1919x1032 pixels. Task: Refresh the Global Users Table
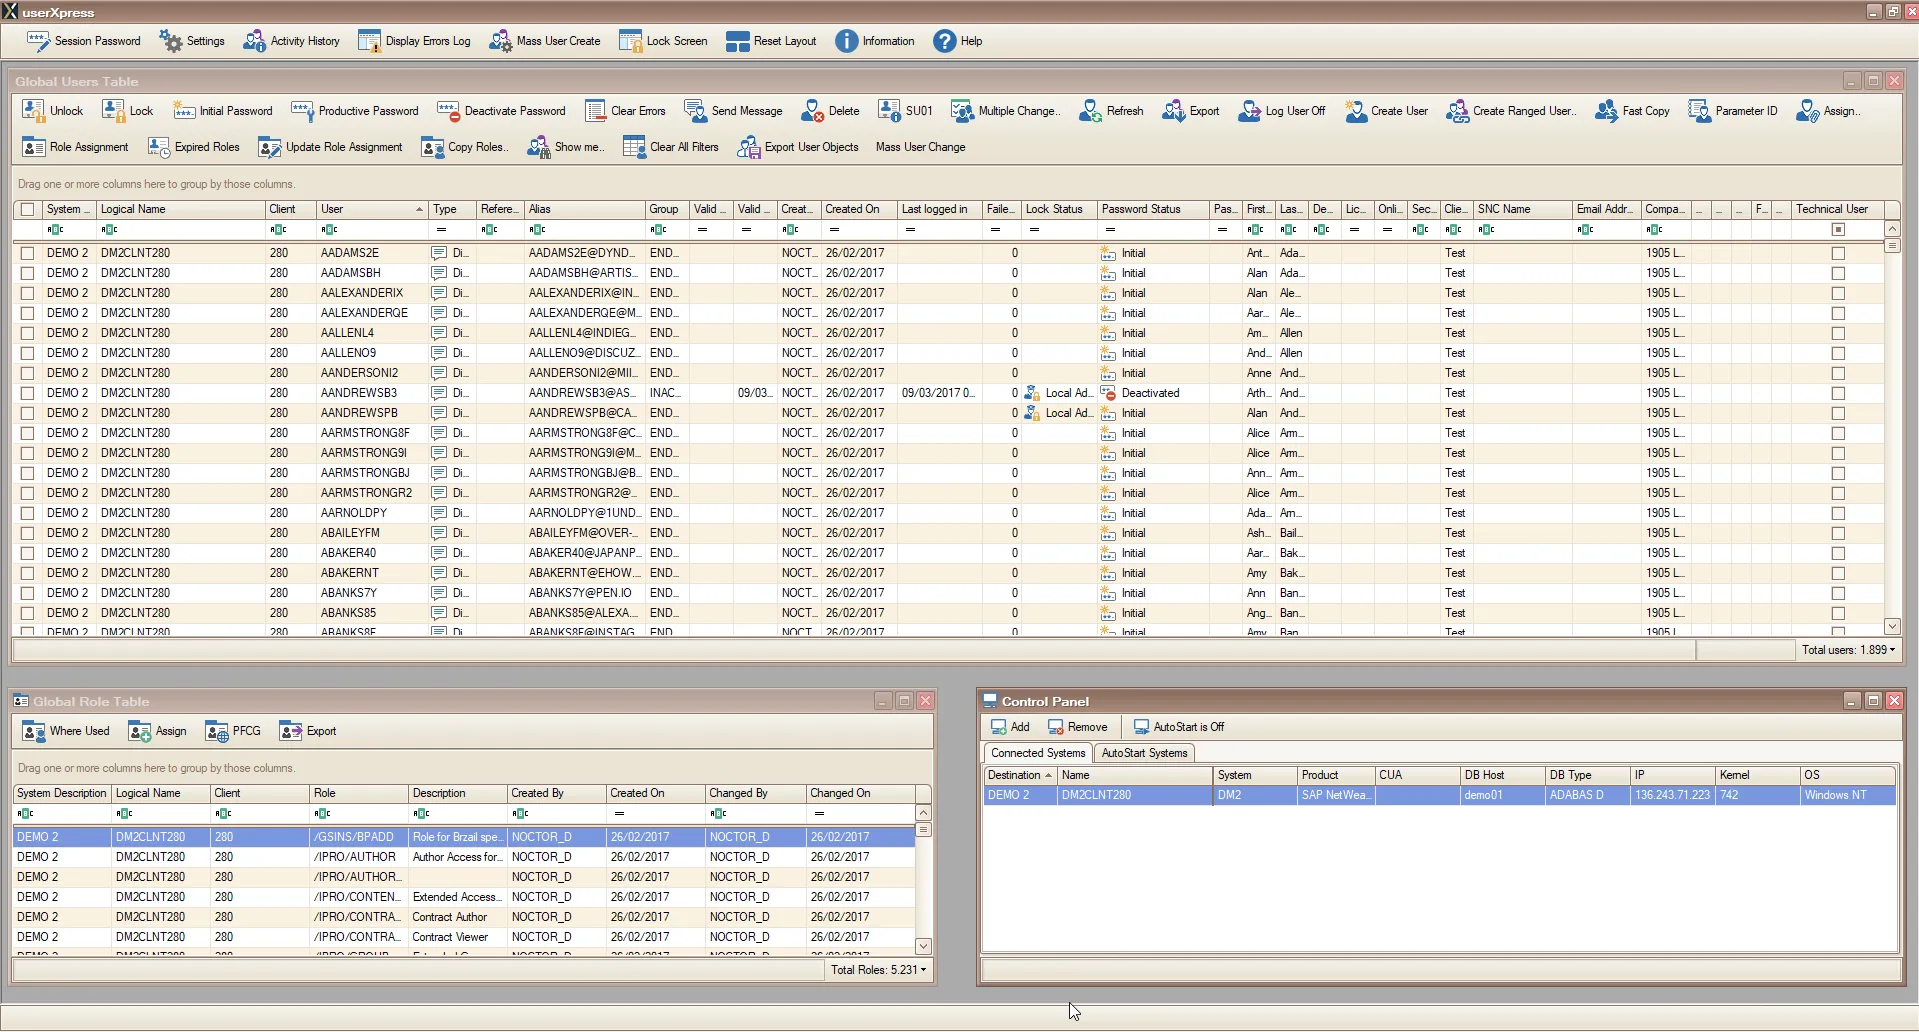(1112, 111)
